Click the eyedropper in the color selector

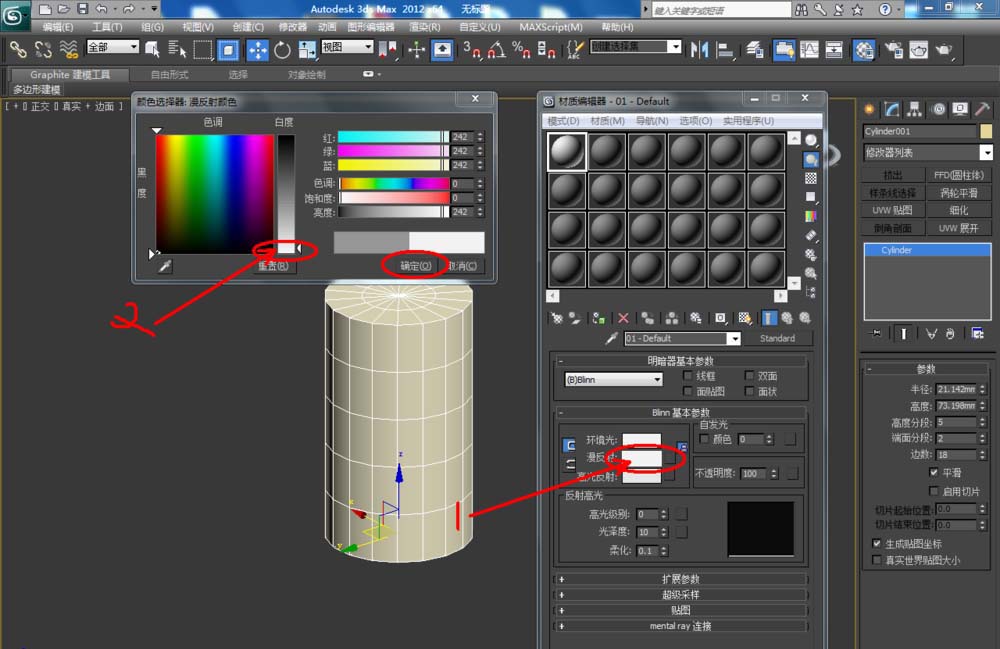coord(165,266)
